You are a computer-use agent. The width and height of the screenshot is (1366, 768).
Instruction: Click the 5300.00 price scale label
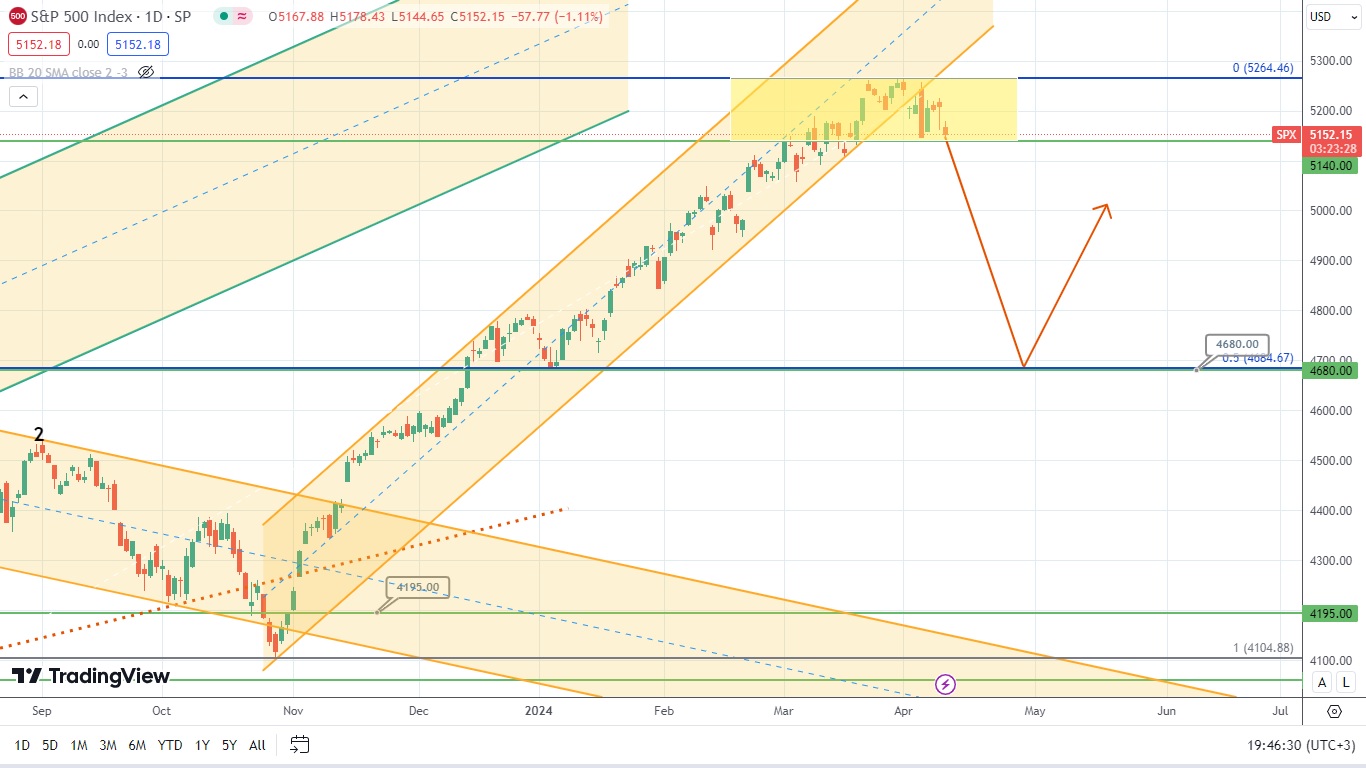click(1332, 61)
